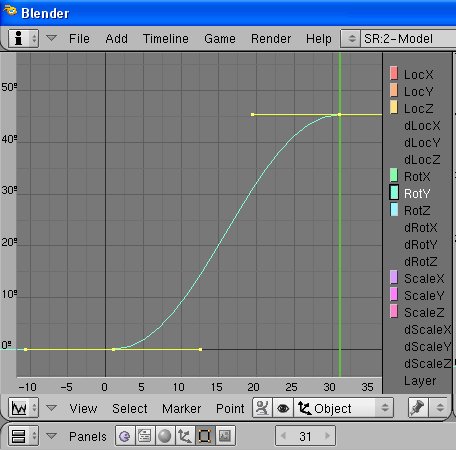Click the Logic context icon in Panels
The height and width of the screenshot is (450, 456).
point(125,436)
